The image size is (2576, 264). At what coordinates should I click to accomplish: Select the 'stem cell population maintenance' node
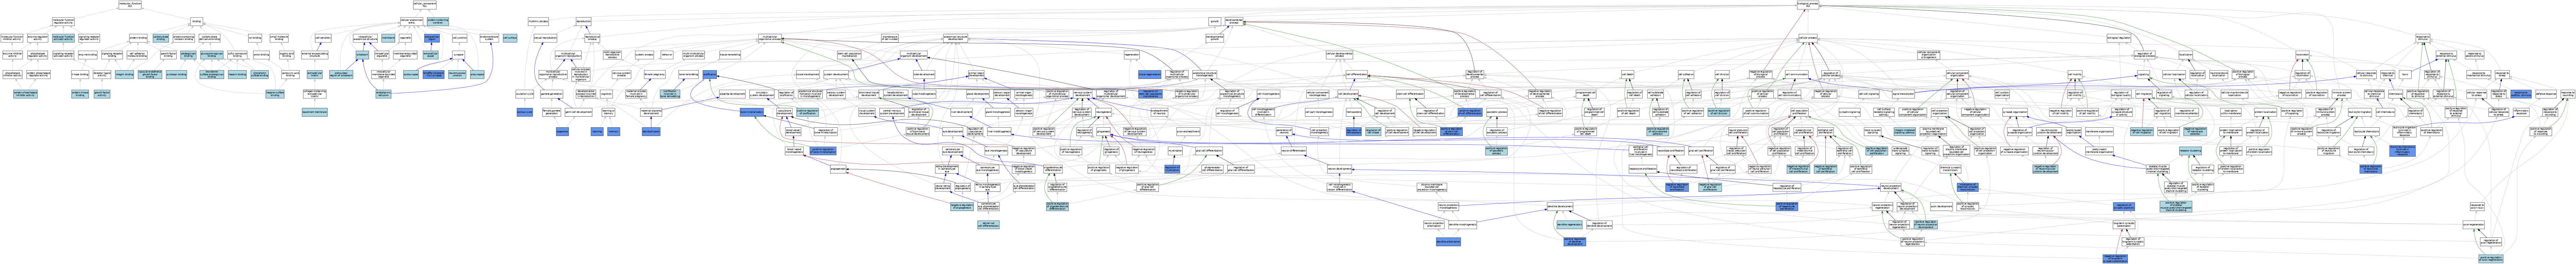[849, 55]
